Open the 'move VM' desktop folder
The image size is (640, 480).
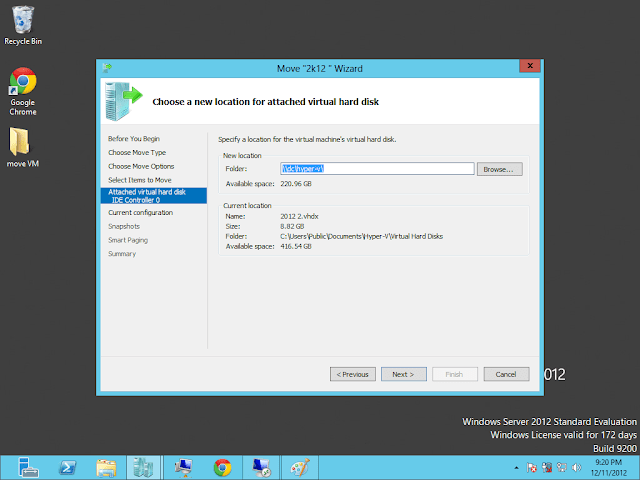click(x=23, y=143)
